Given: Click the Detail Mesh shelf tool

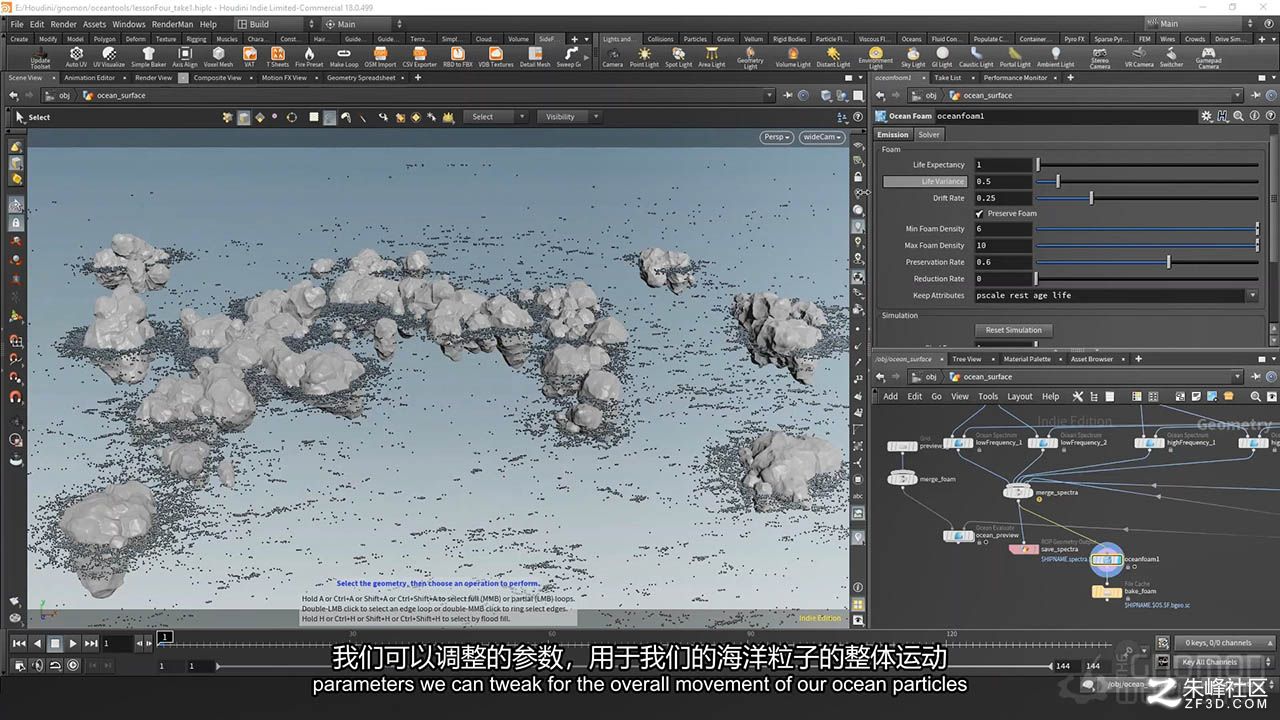Looking at the screenshot, I should [535, 57].
